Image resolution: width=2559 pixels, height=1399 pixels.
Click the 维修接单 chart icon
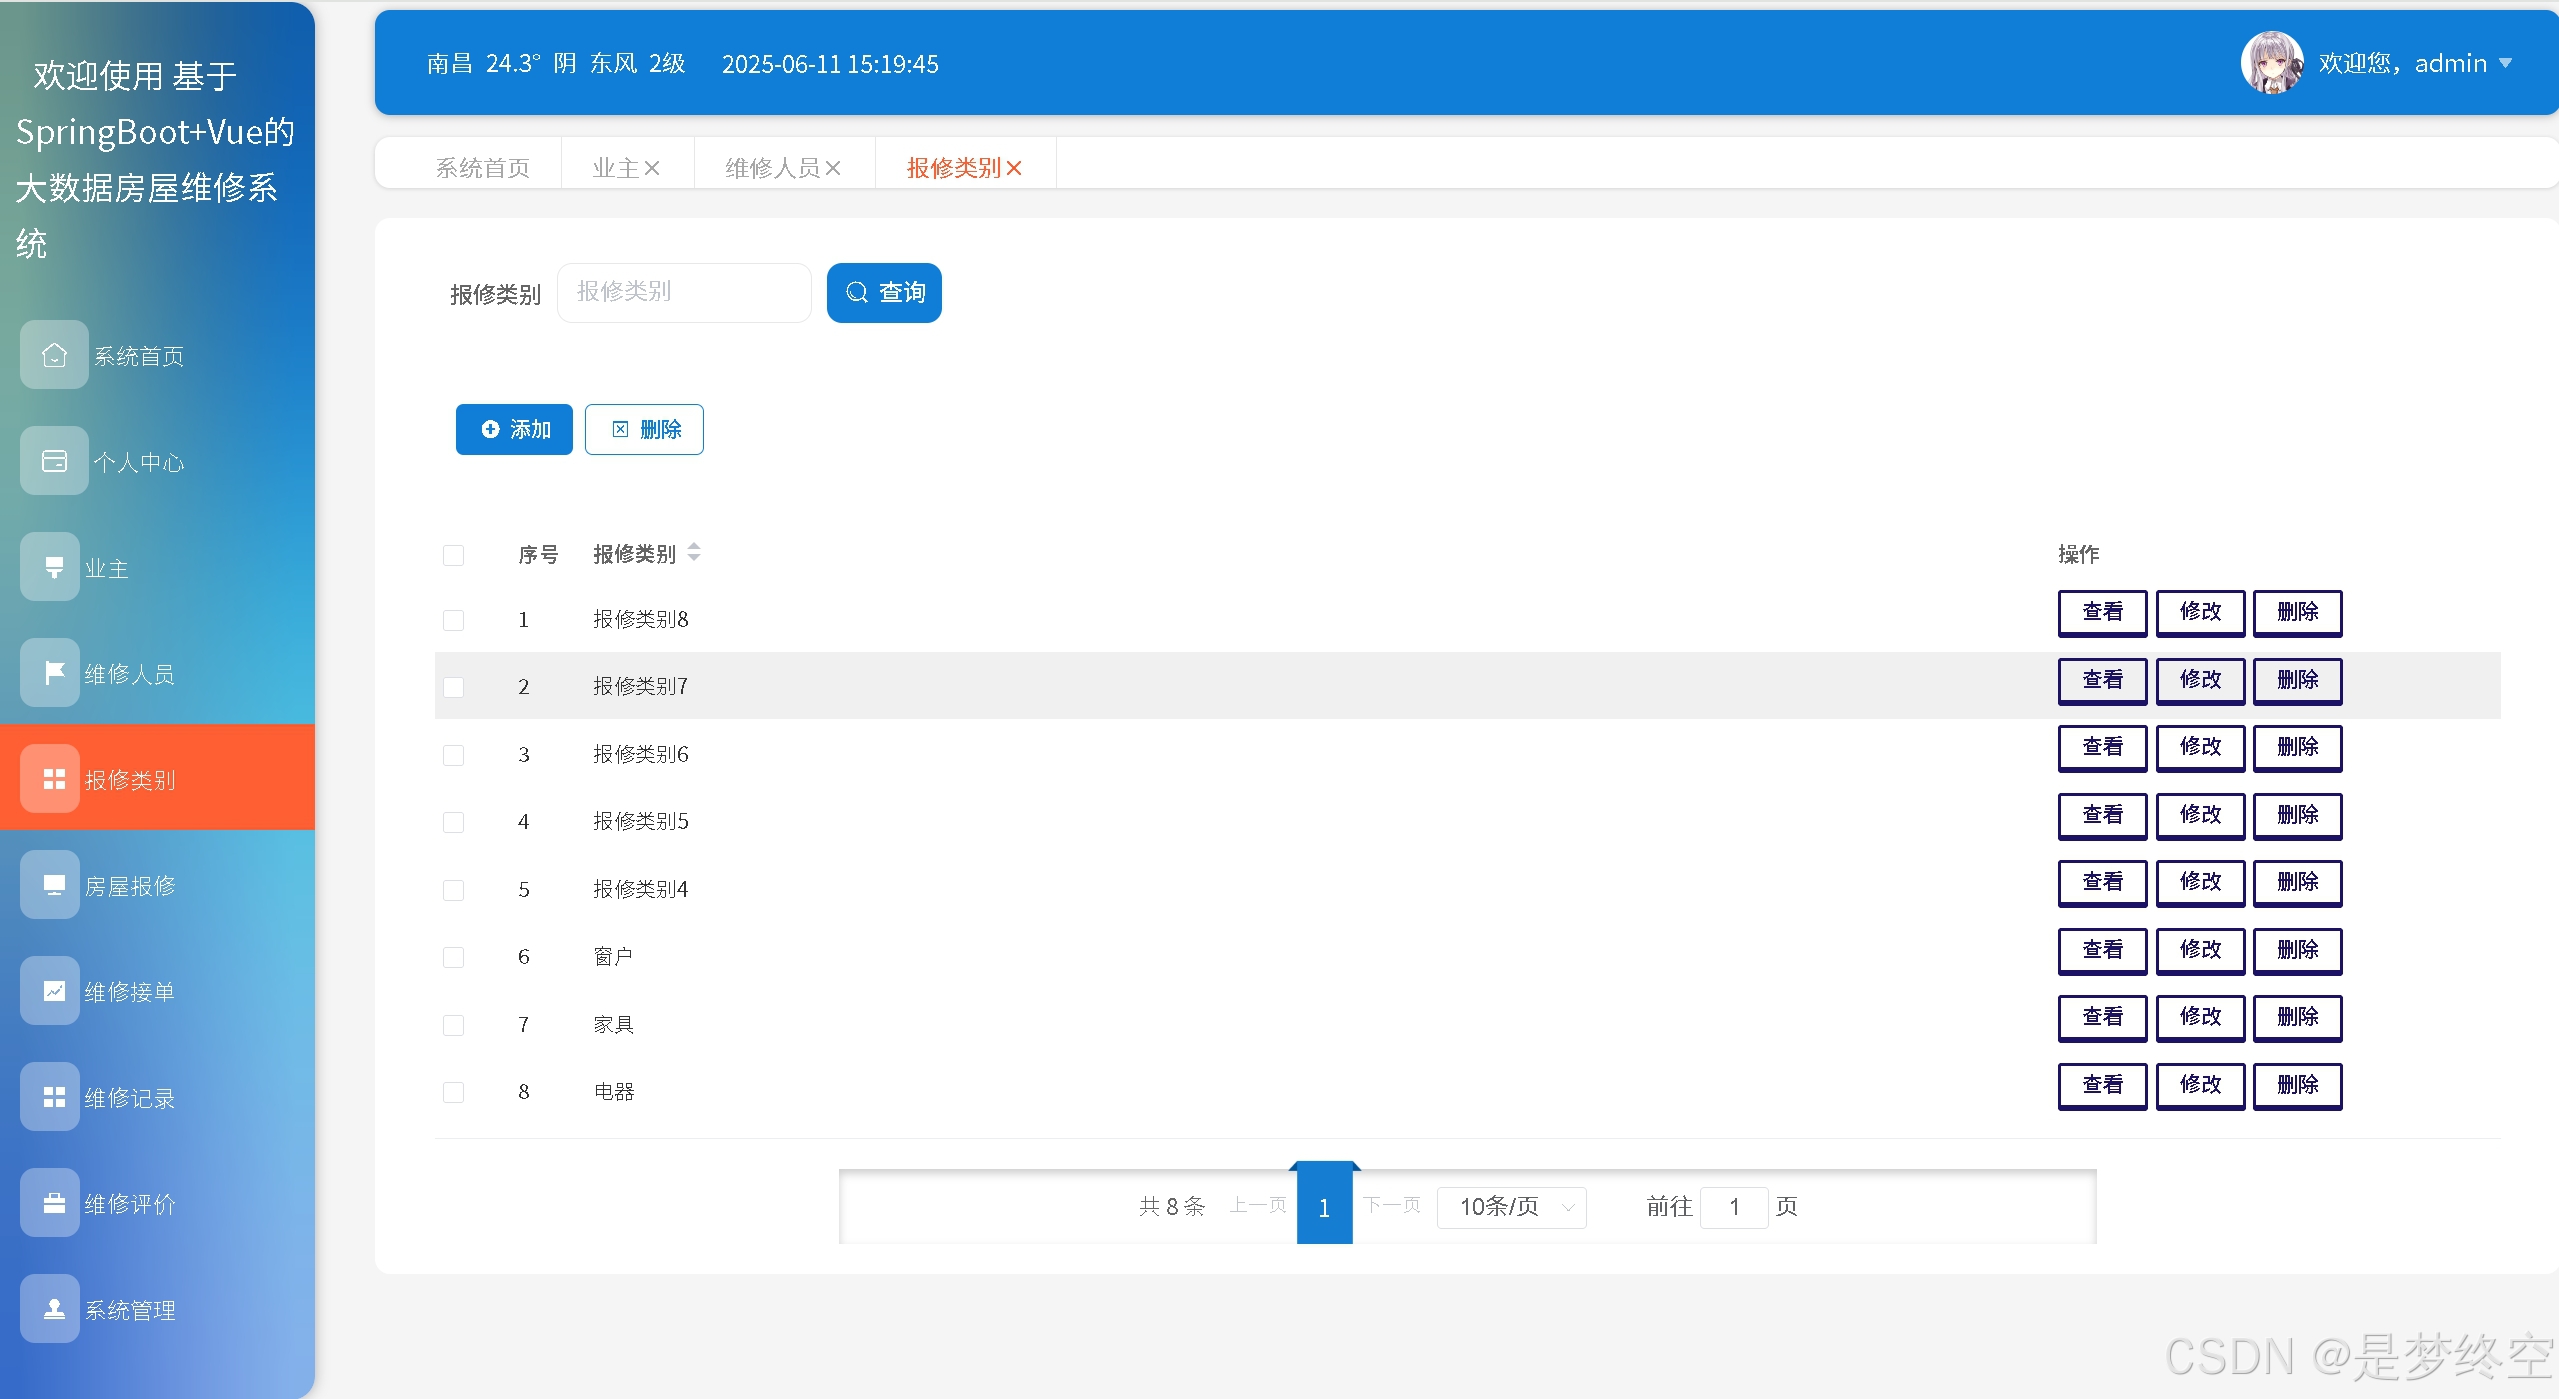click(x=54, y=991)
